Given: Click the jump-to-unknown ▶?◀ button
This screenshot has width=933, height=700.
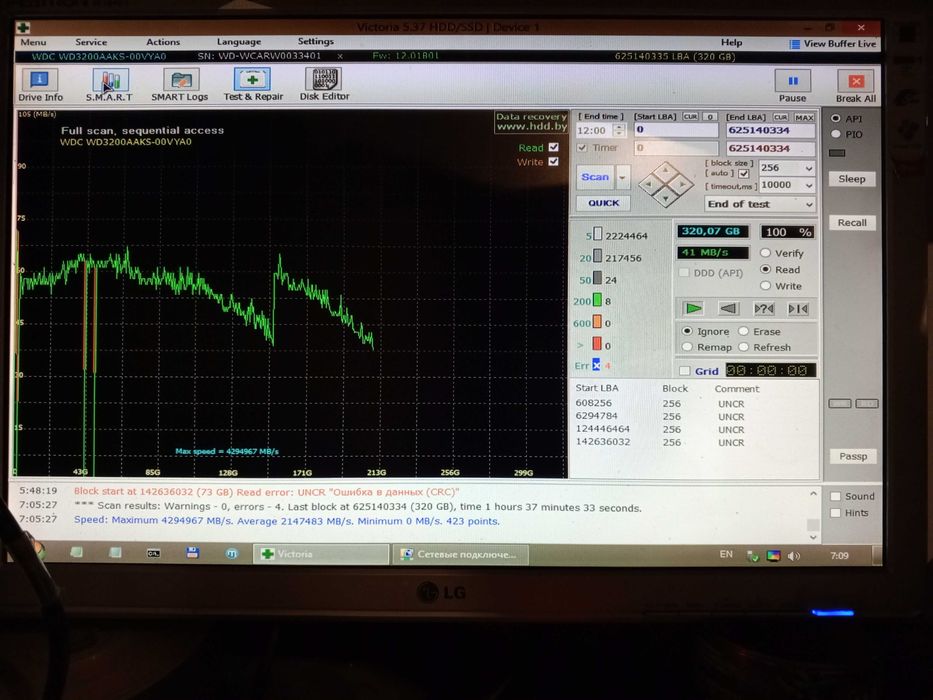Looking at the screenshot, I should point(763,308).
